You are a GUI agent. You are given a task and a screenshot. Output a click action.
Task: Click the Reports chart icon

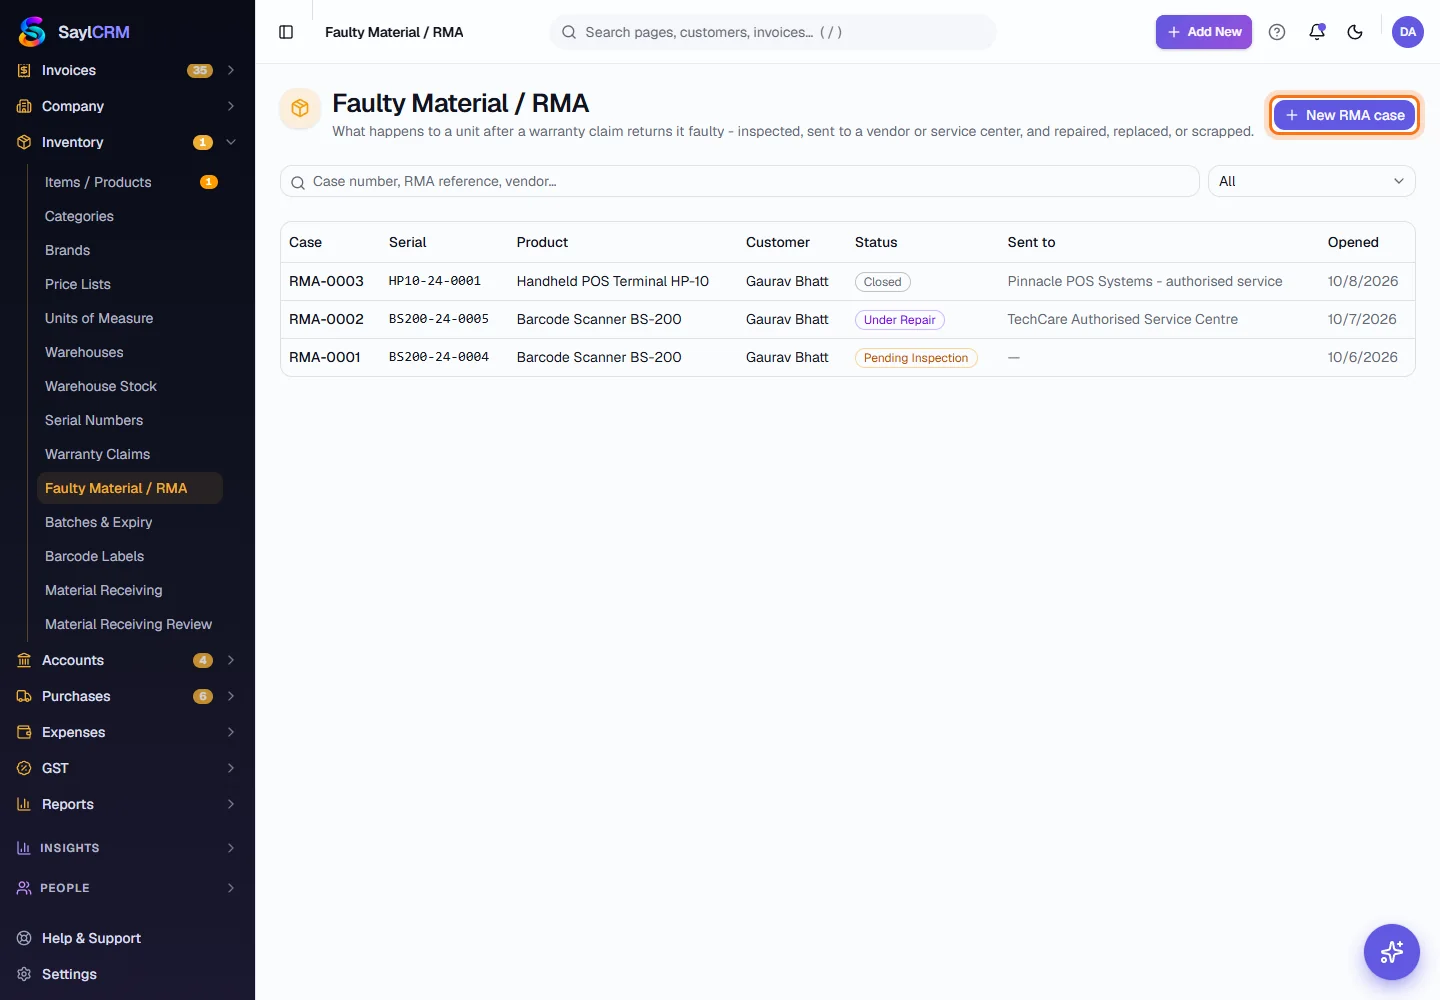tap(24, 804)
